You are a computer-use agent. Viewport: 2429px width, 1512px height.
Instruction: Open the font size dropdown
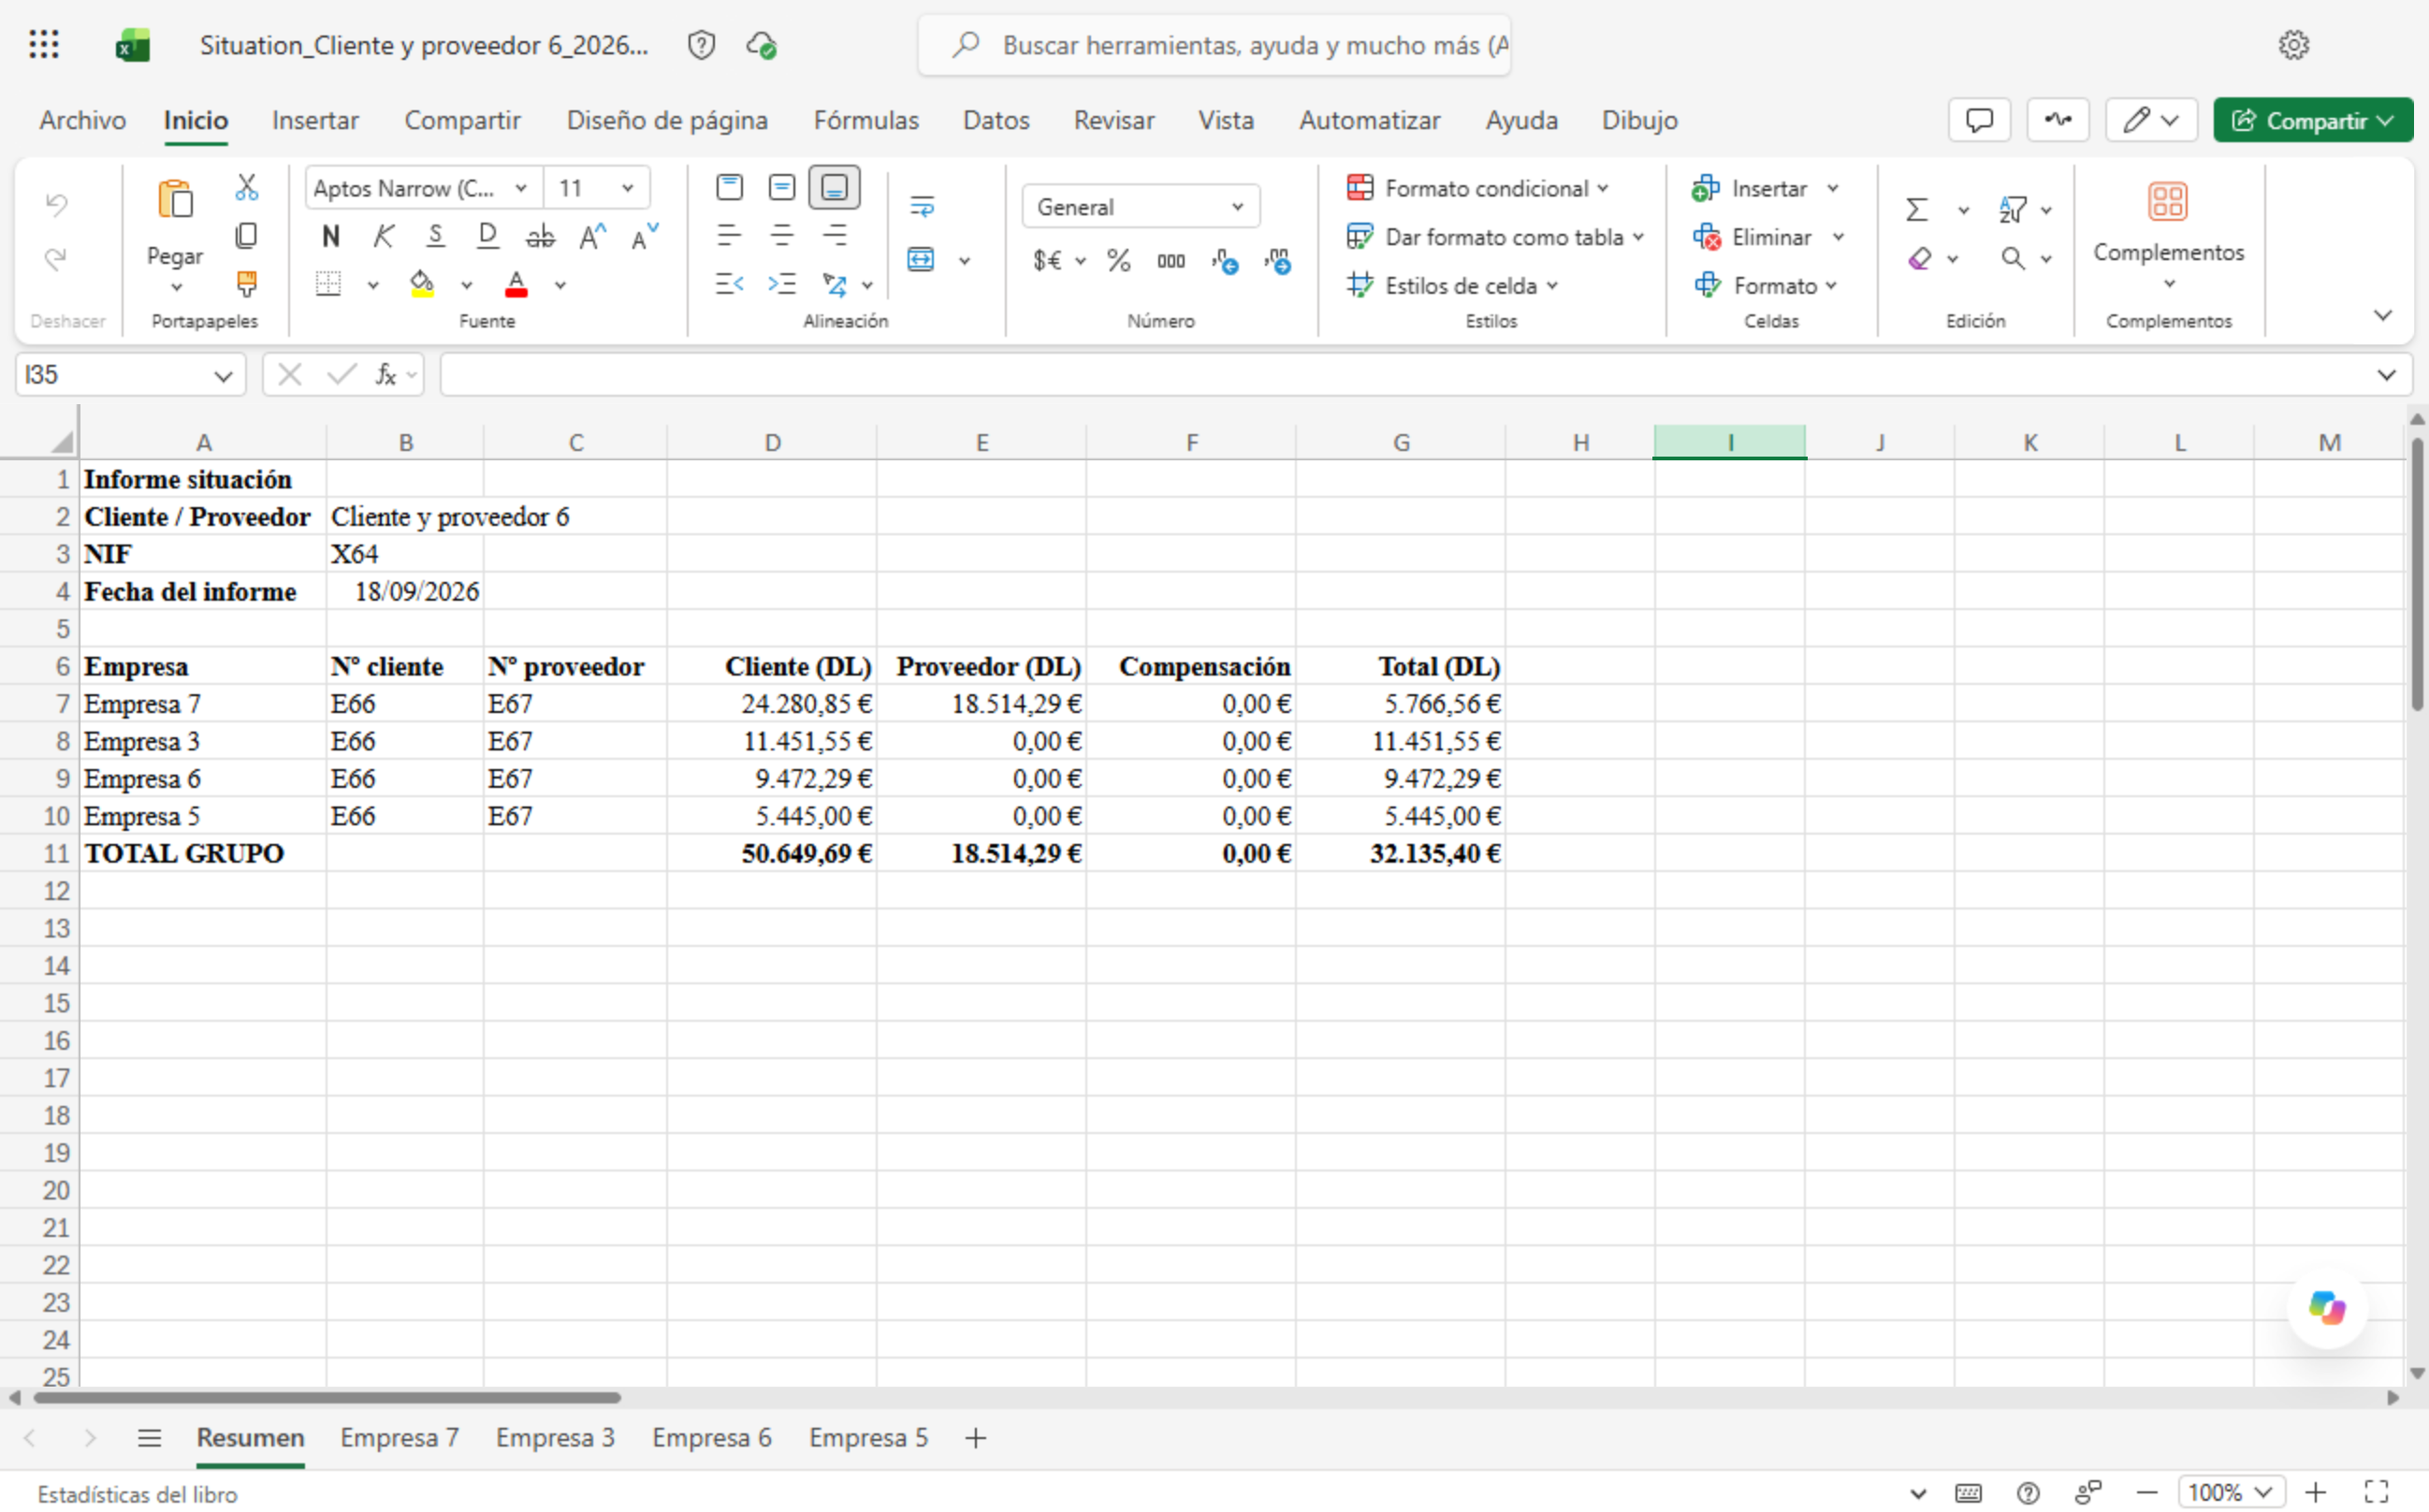(628, 188)
